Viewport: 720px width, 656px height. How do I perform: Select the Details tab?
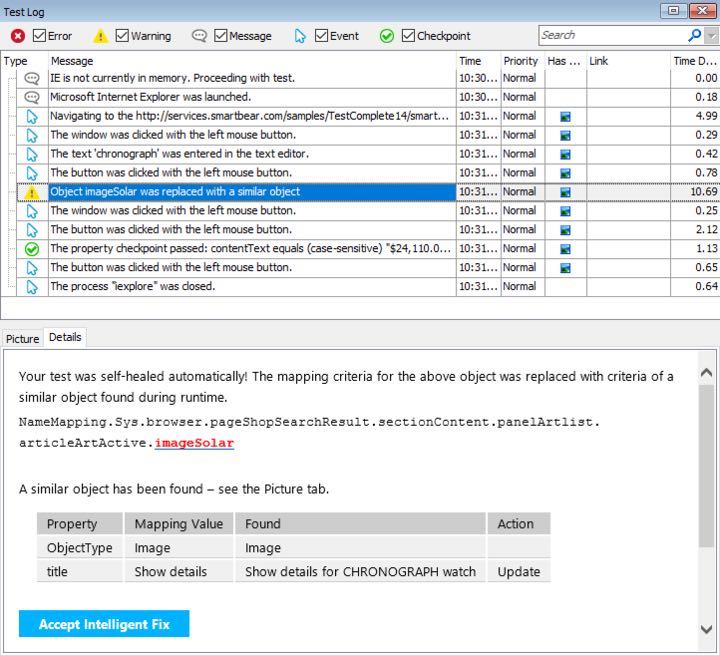(65, 338)
